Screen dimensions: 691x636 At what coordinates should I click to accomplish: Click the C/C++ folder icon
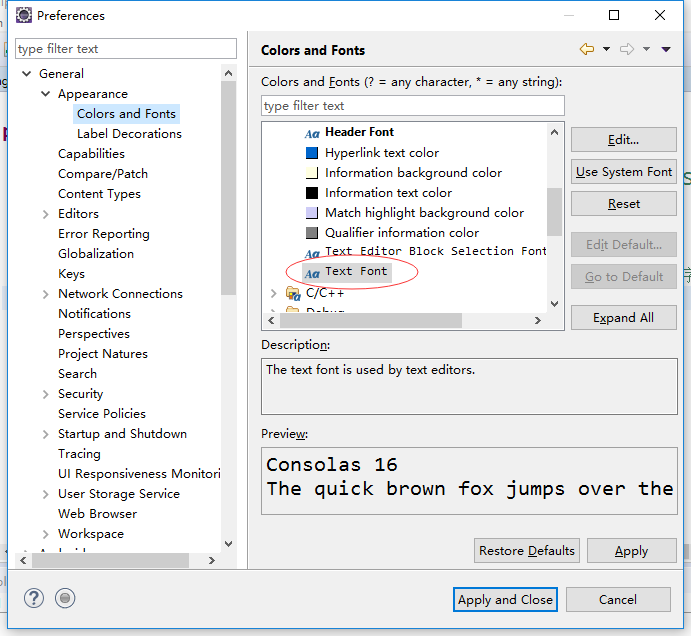(x=293, y=293)
